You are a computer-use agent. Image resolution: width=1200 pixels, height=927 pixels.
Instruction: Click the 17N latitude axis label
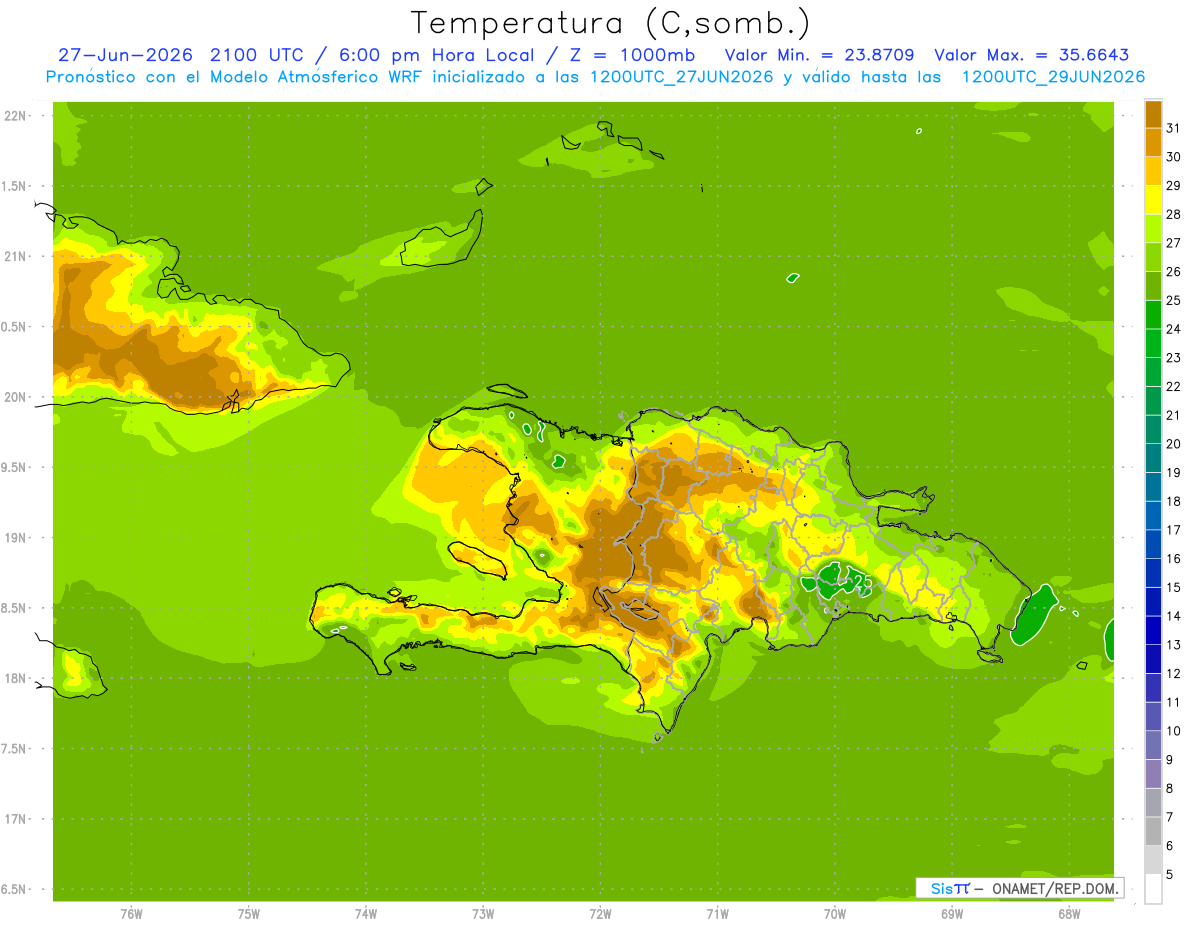click(17, 819)
